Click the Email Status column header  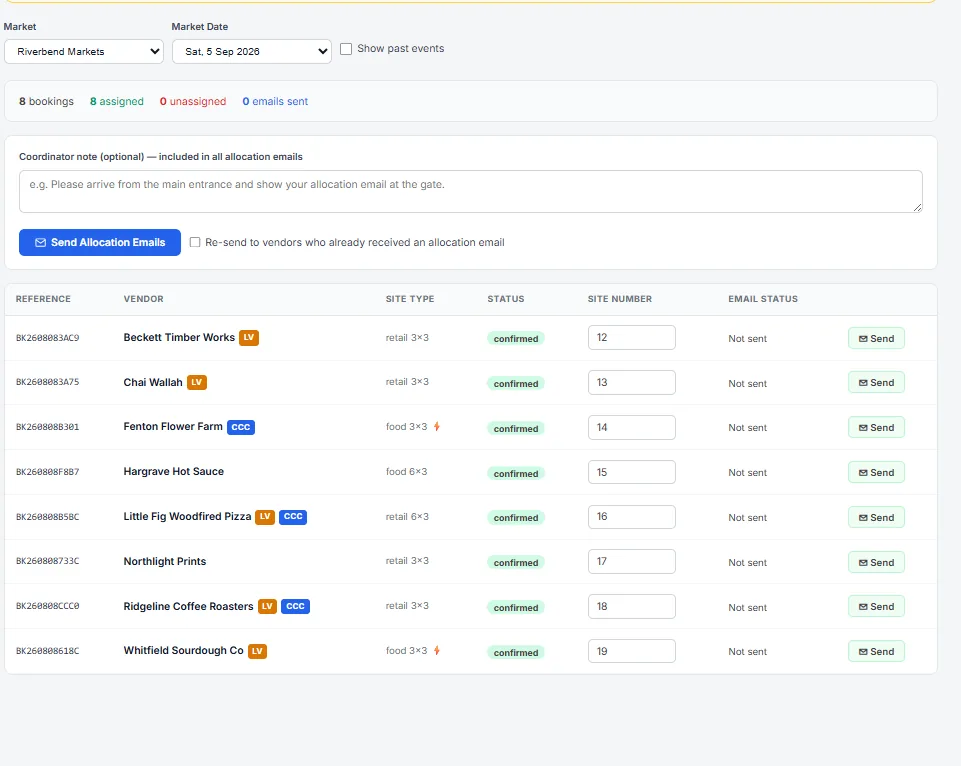(763, 299)
